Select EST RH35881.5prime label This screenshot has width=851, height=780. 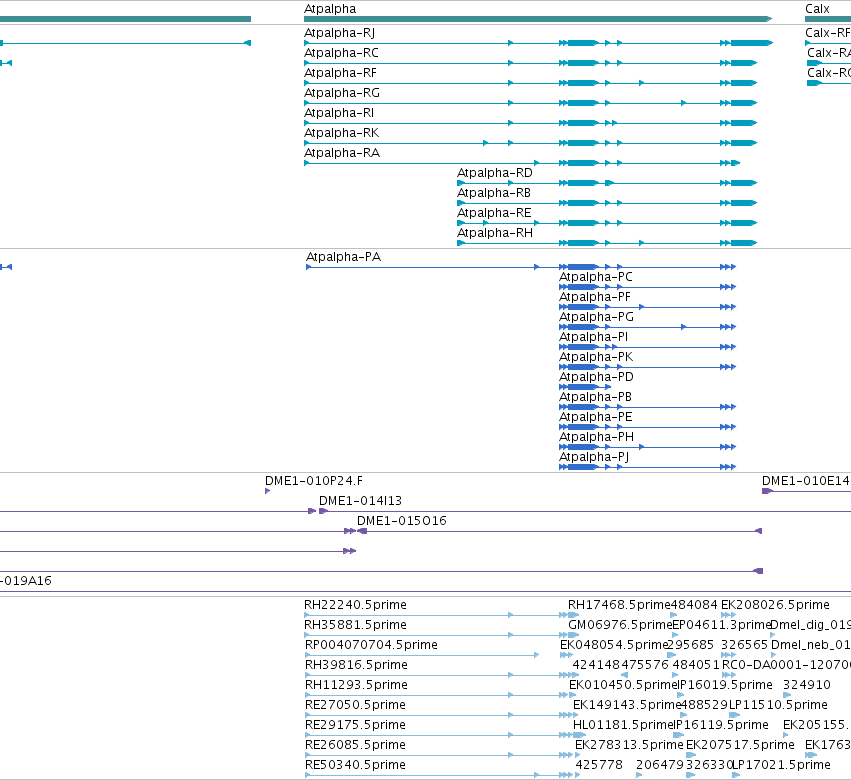click(x=355, y=625)
